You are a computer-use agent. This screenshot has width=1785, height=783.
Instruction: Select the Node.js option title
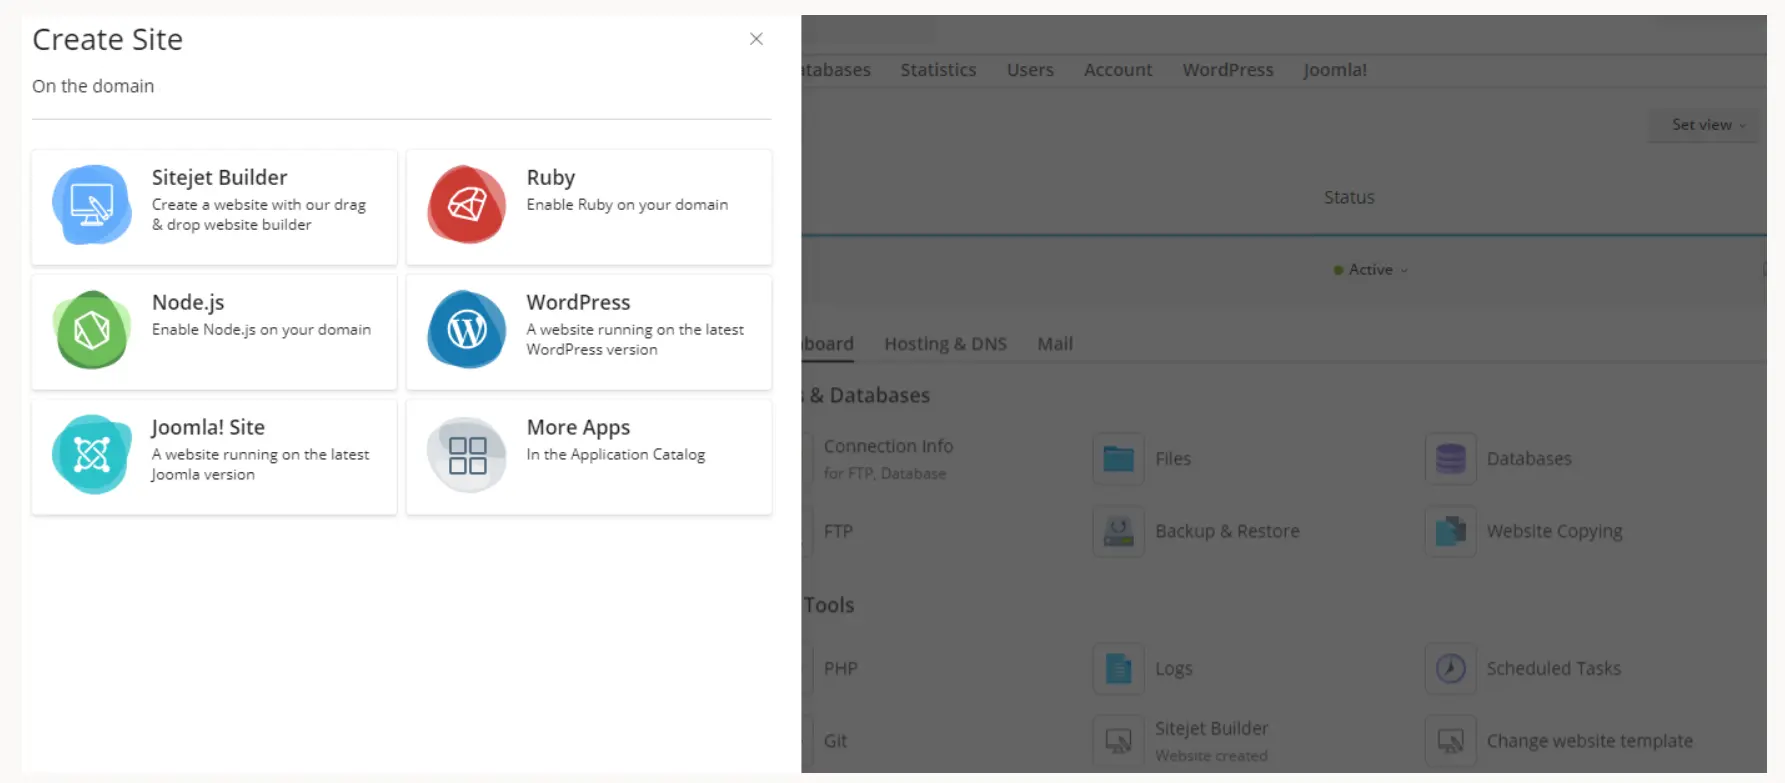point(188,302)
